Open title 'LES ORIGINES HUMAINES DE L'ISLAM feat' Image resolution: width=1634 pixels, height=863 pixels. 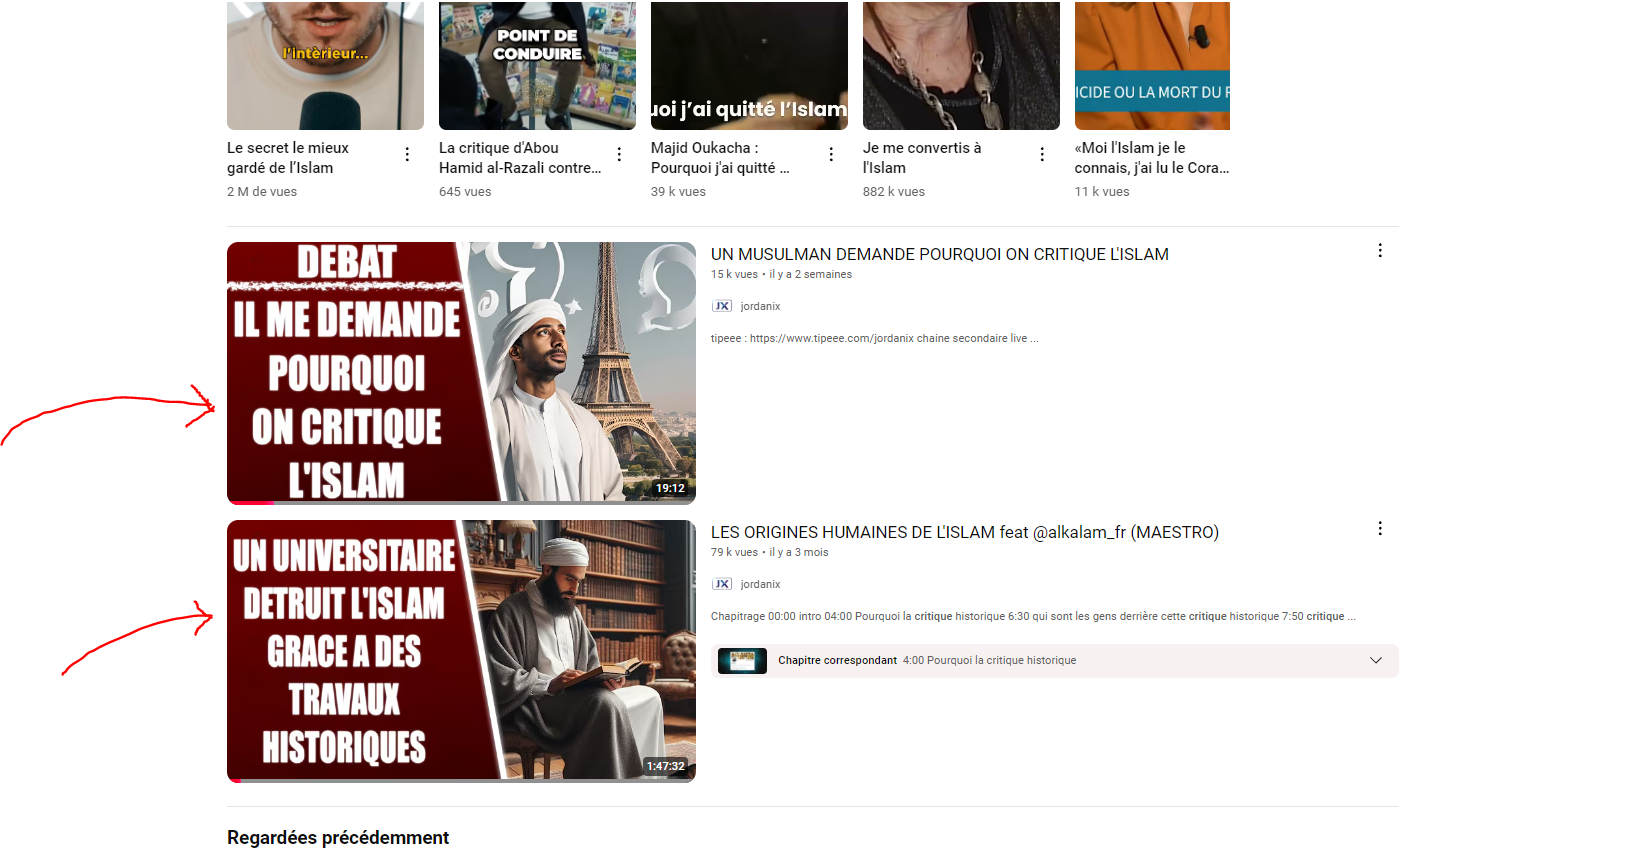tap(964, 532)
